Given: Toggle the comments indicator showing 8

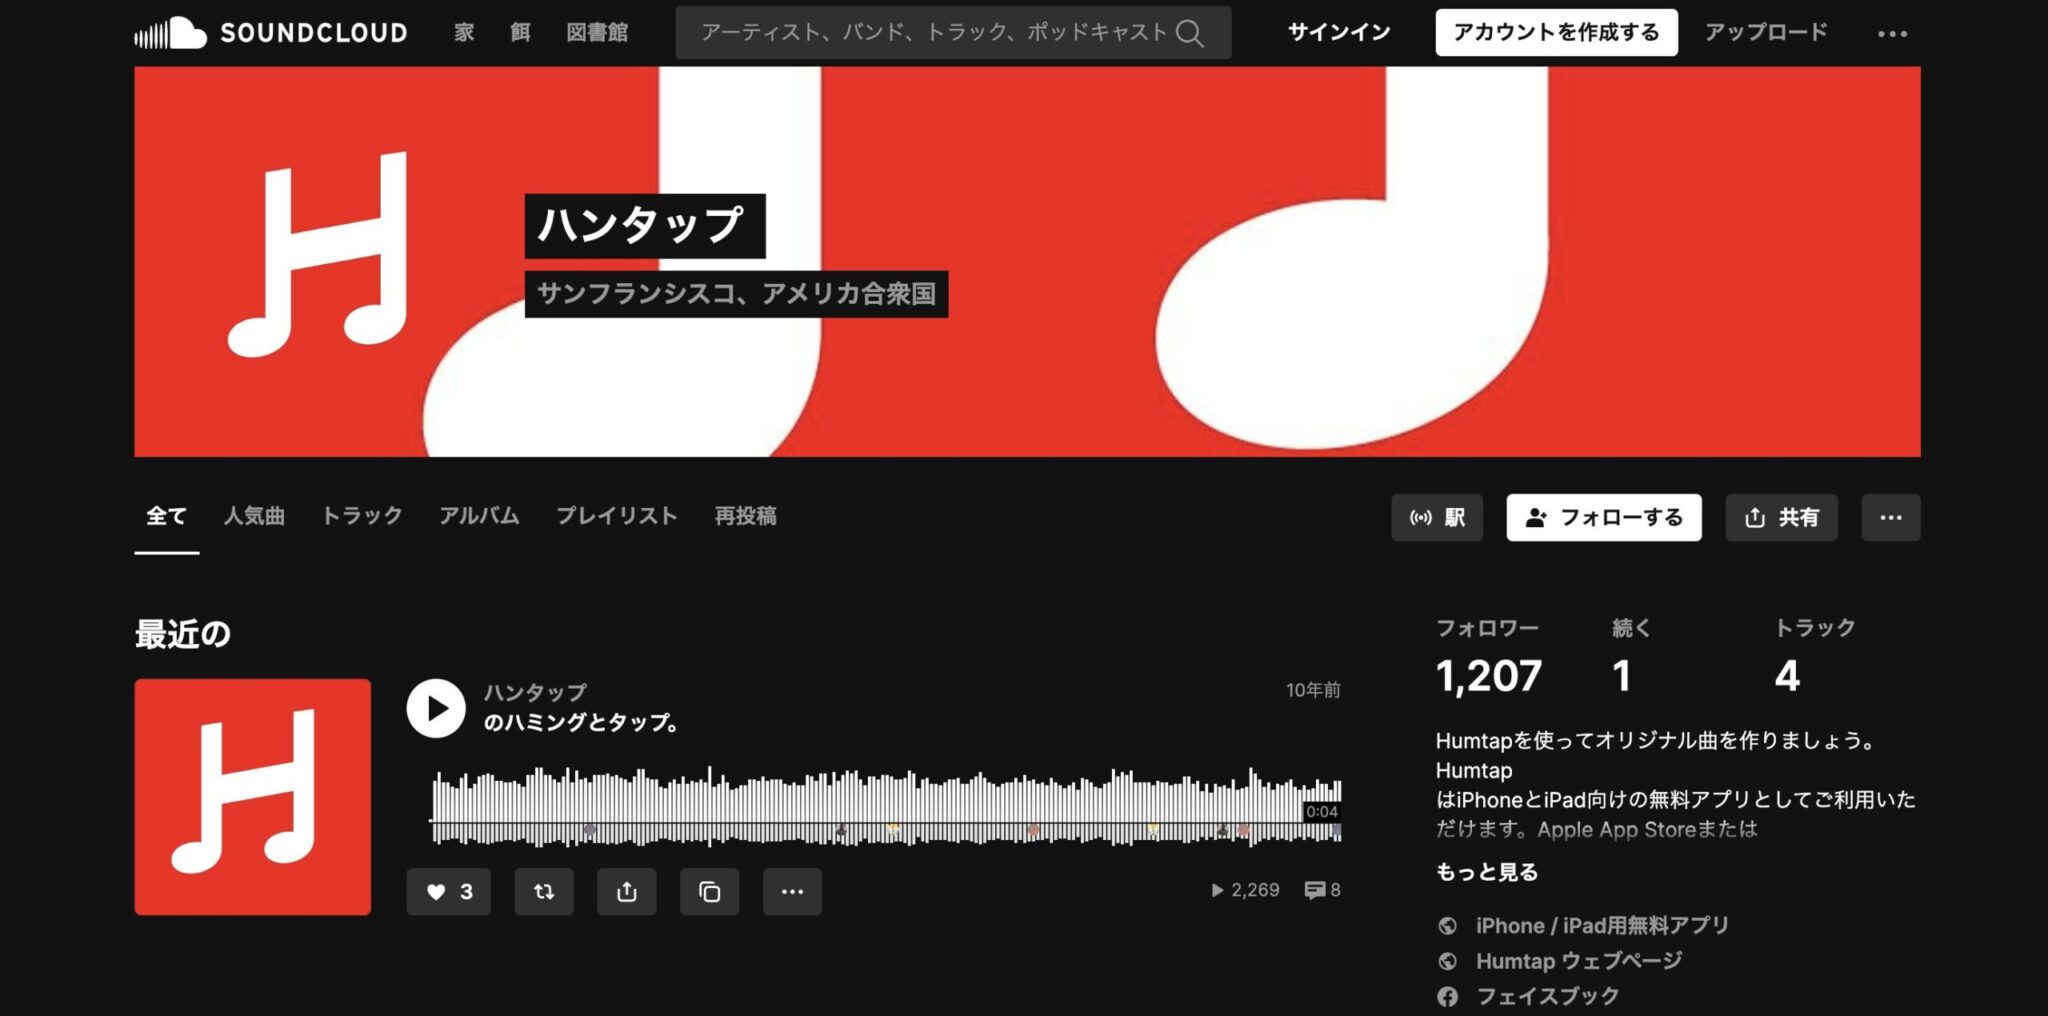Looking at the screenshot, I should (x=1321, y=890).
